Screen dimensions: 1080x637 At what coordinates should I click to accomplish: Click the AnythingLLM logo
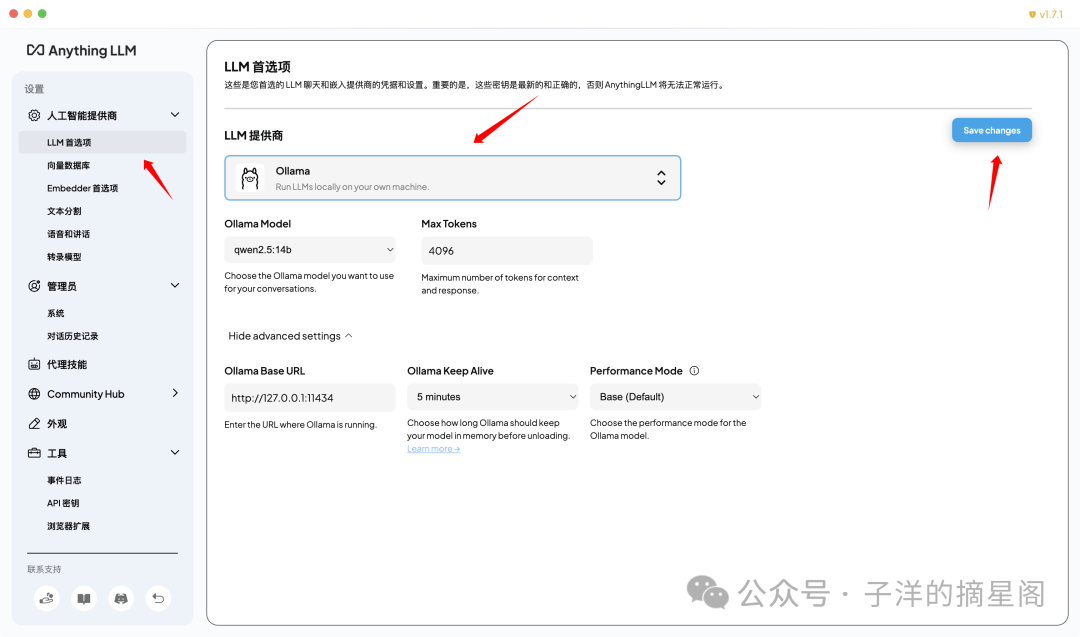pos(81,50)
